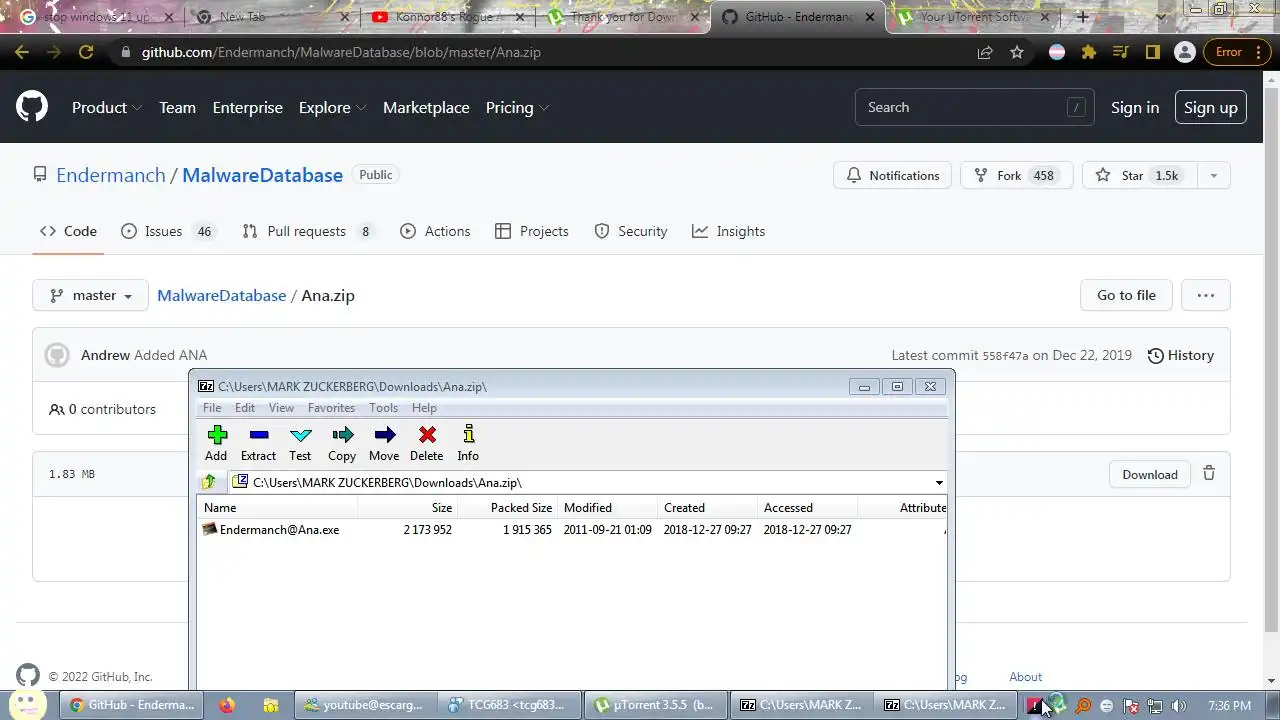
Task: Switch to the Projects tab
Action: point(532,231)
